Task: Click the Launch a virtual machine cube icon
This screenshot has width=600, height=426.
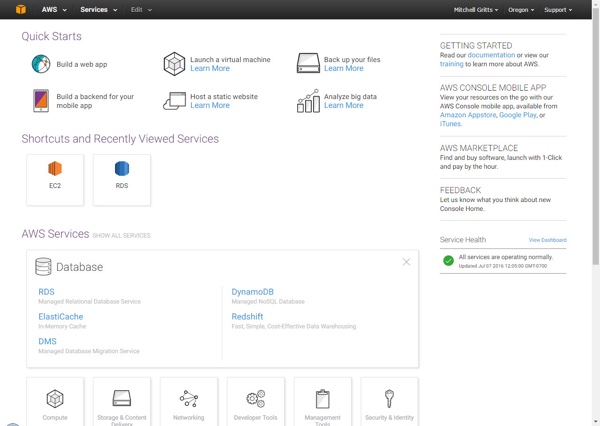Action: click(x=174, y=64)
